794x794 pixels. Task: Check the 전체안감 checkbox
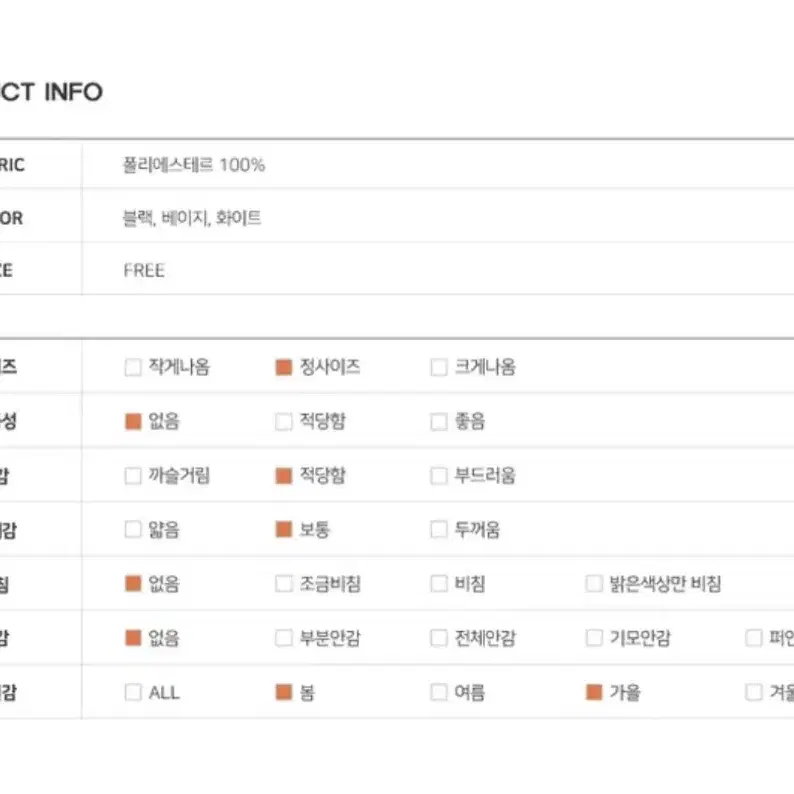click(439, 638)
